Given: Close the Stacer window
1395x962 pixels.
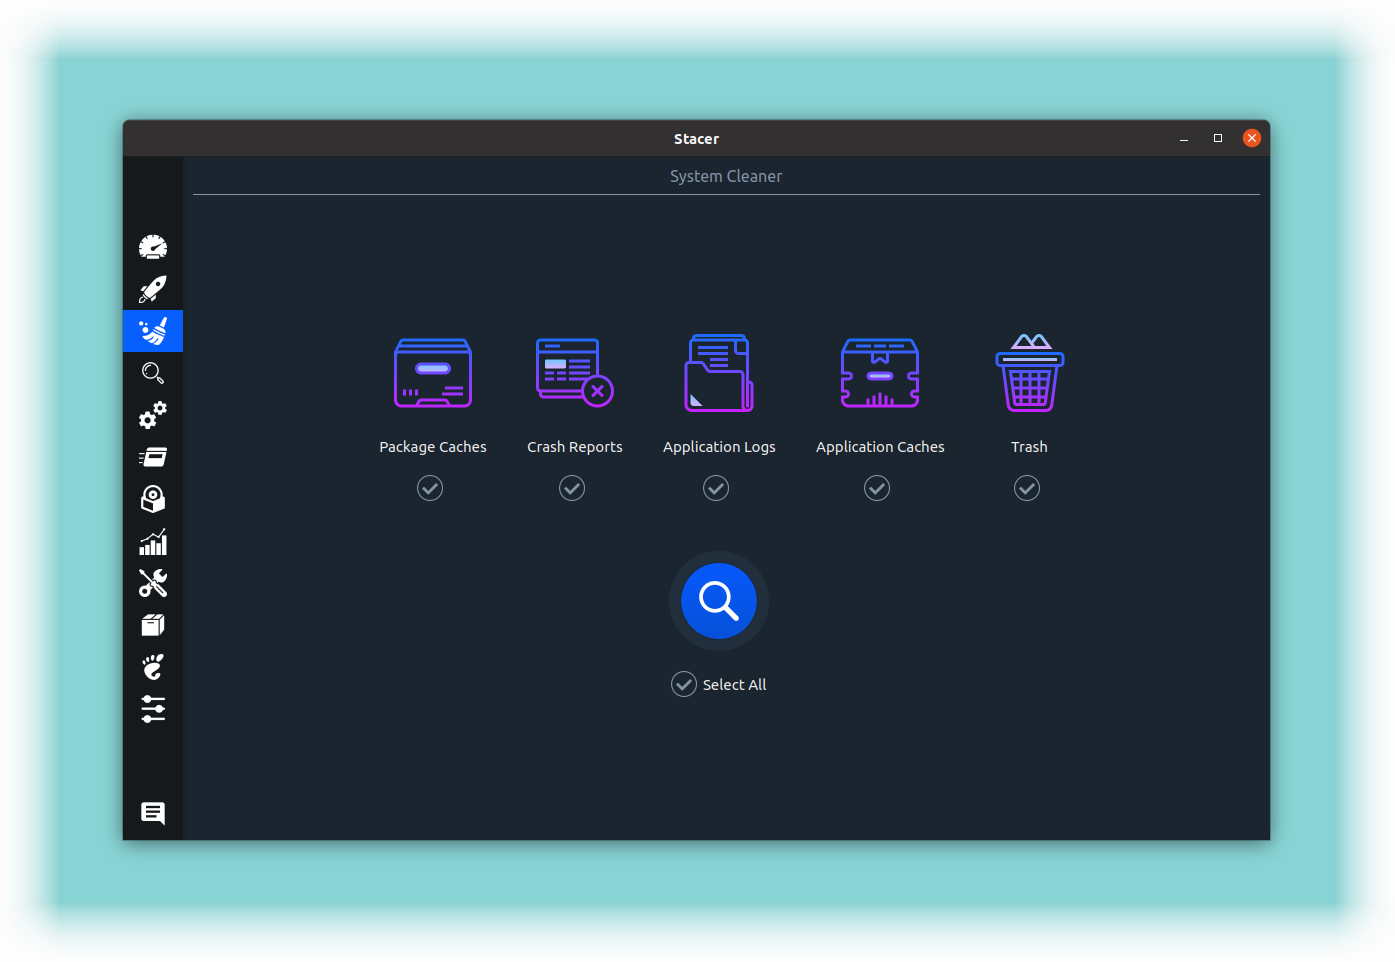Looking at the screenshot, I should (1252, 138).
